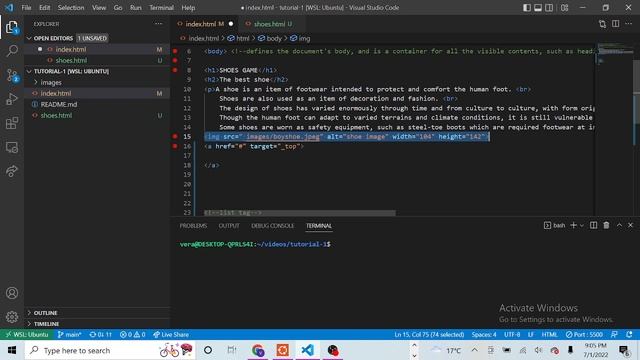Click the html breadcrumb segment
Image resolution: width=640 pixels, height=360 pixels.
pyautogui.click(x=238, y=38)
